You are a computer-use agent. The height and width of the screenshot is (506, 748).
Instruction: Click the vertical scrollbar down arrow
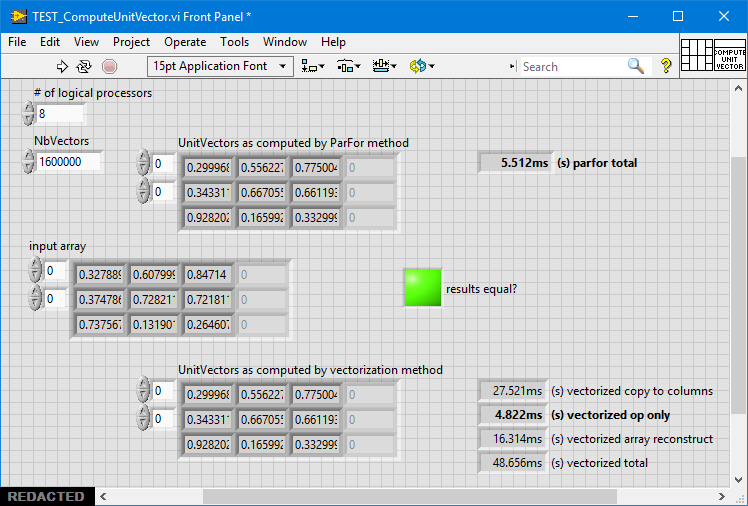pyautogui.click(x=738, y=479)
